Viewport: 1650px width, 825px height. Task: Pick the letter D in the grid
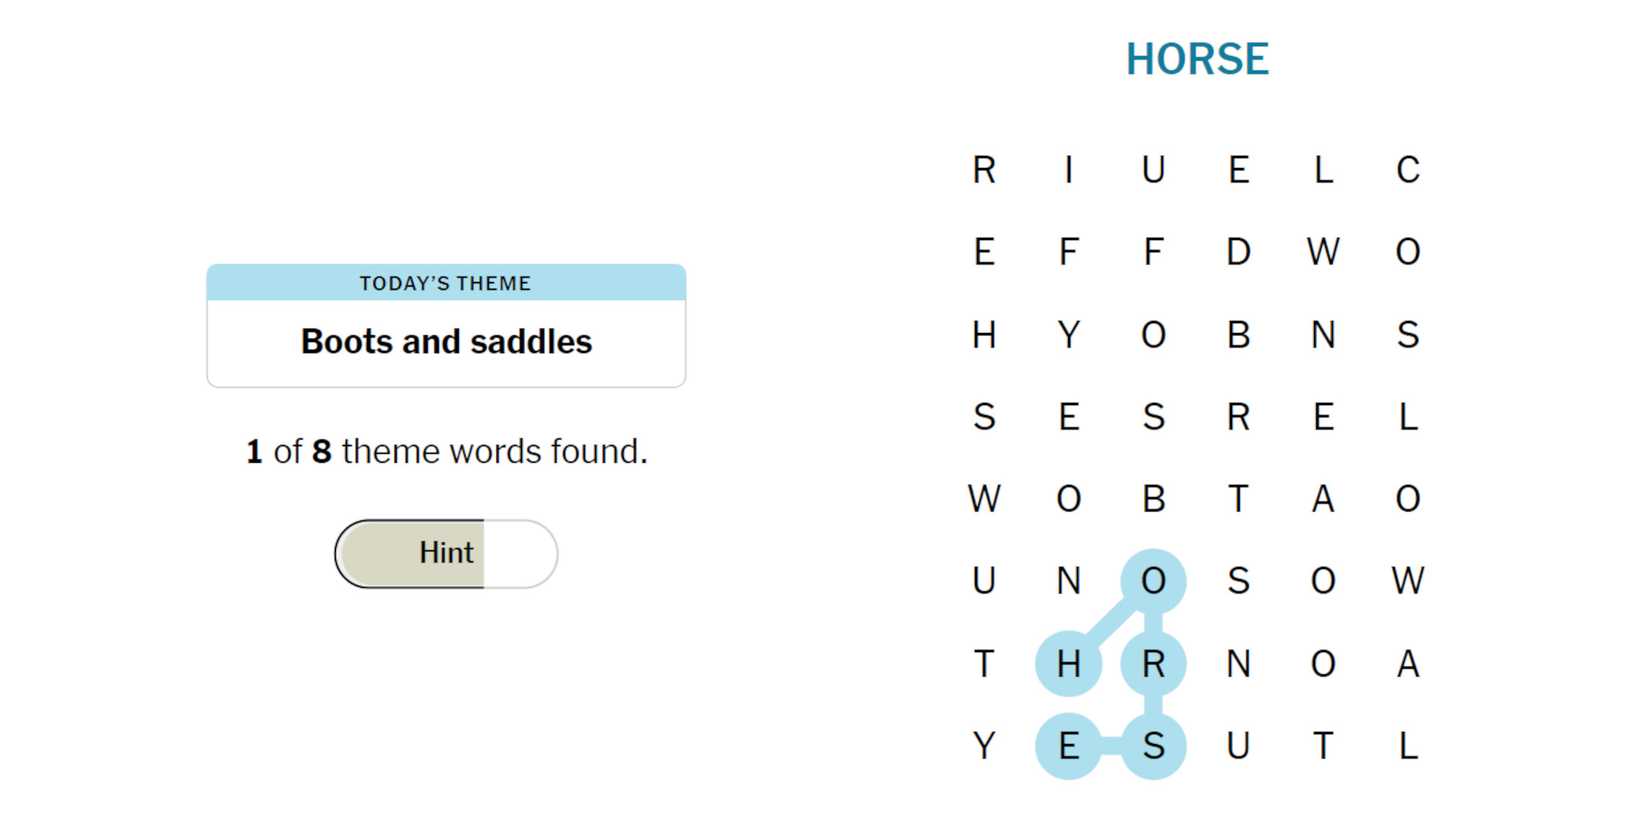point(1238,252)
